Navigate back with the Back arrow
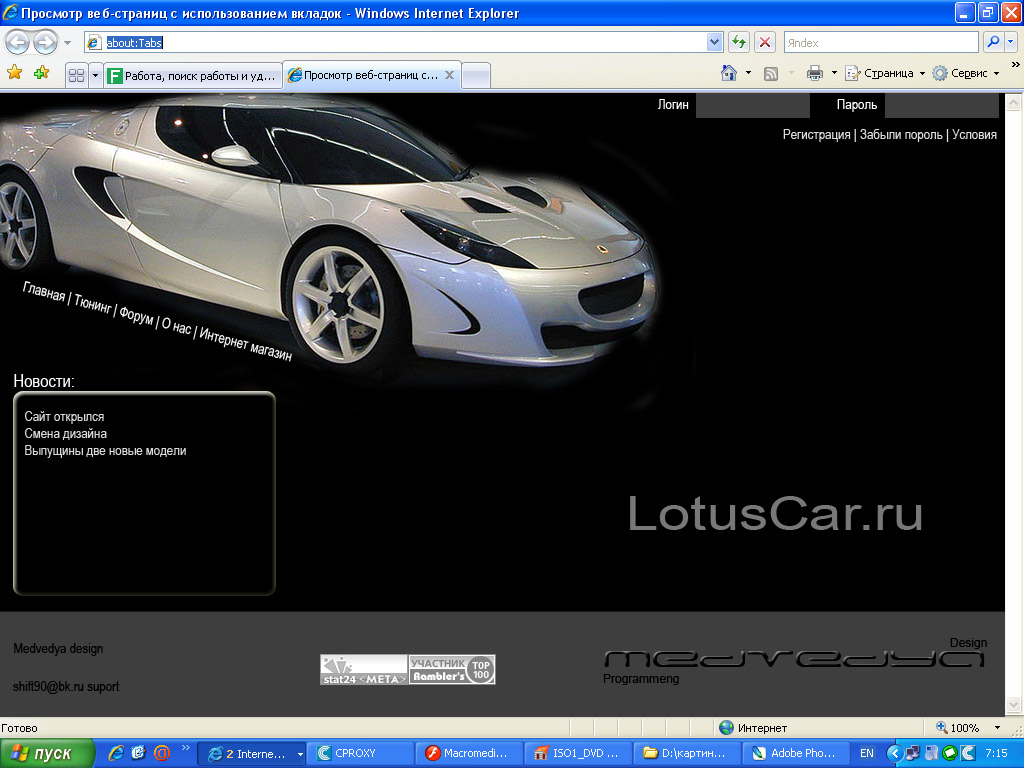This screenshot has width=1024, height=768. coord(16,42)
